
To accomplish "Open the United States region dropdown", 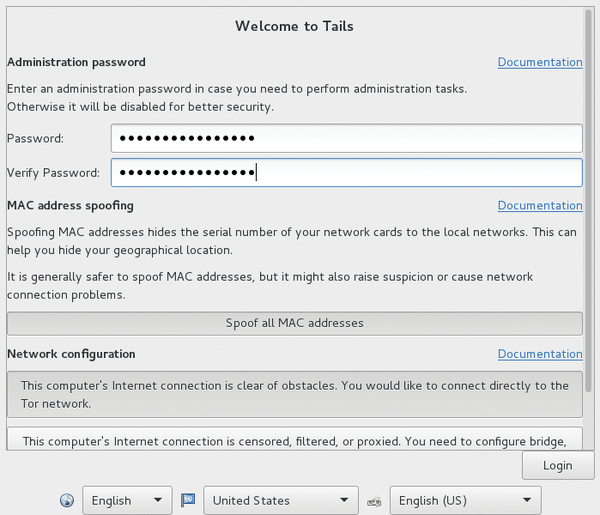I will pos(281,500).
